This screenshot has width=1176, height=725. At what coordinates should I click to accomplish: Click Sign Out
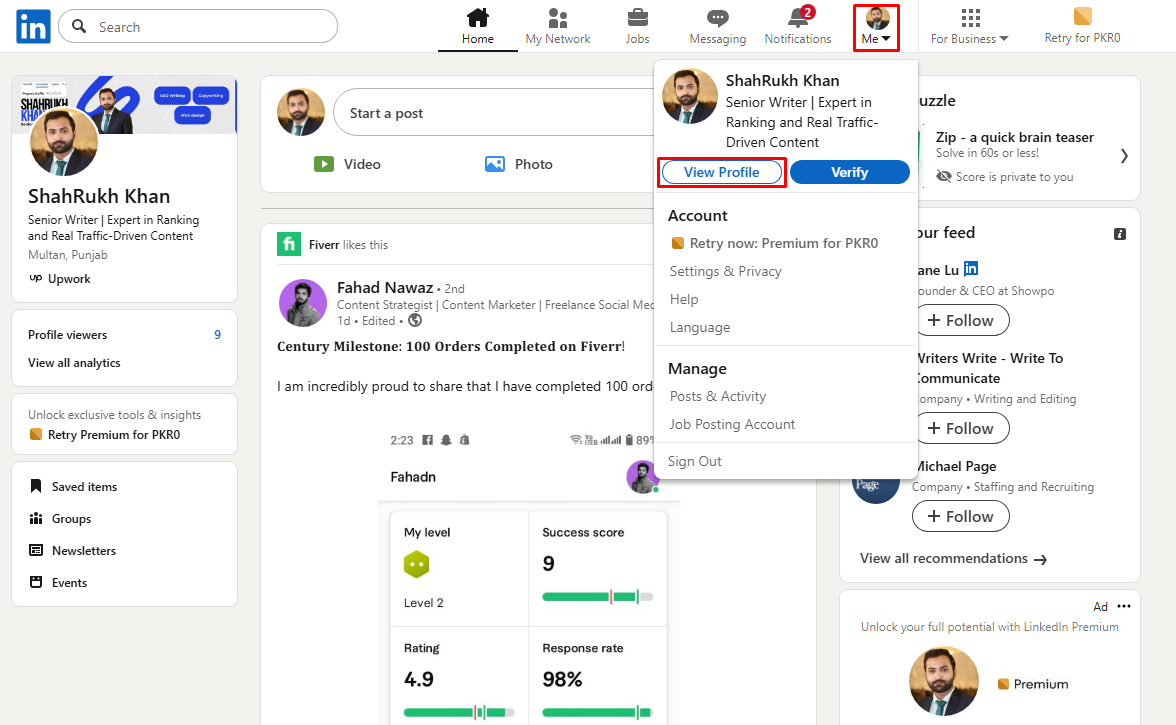click(x=694, y=461)
